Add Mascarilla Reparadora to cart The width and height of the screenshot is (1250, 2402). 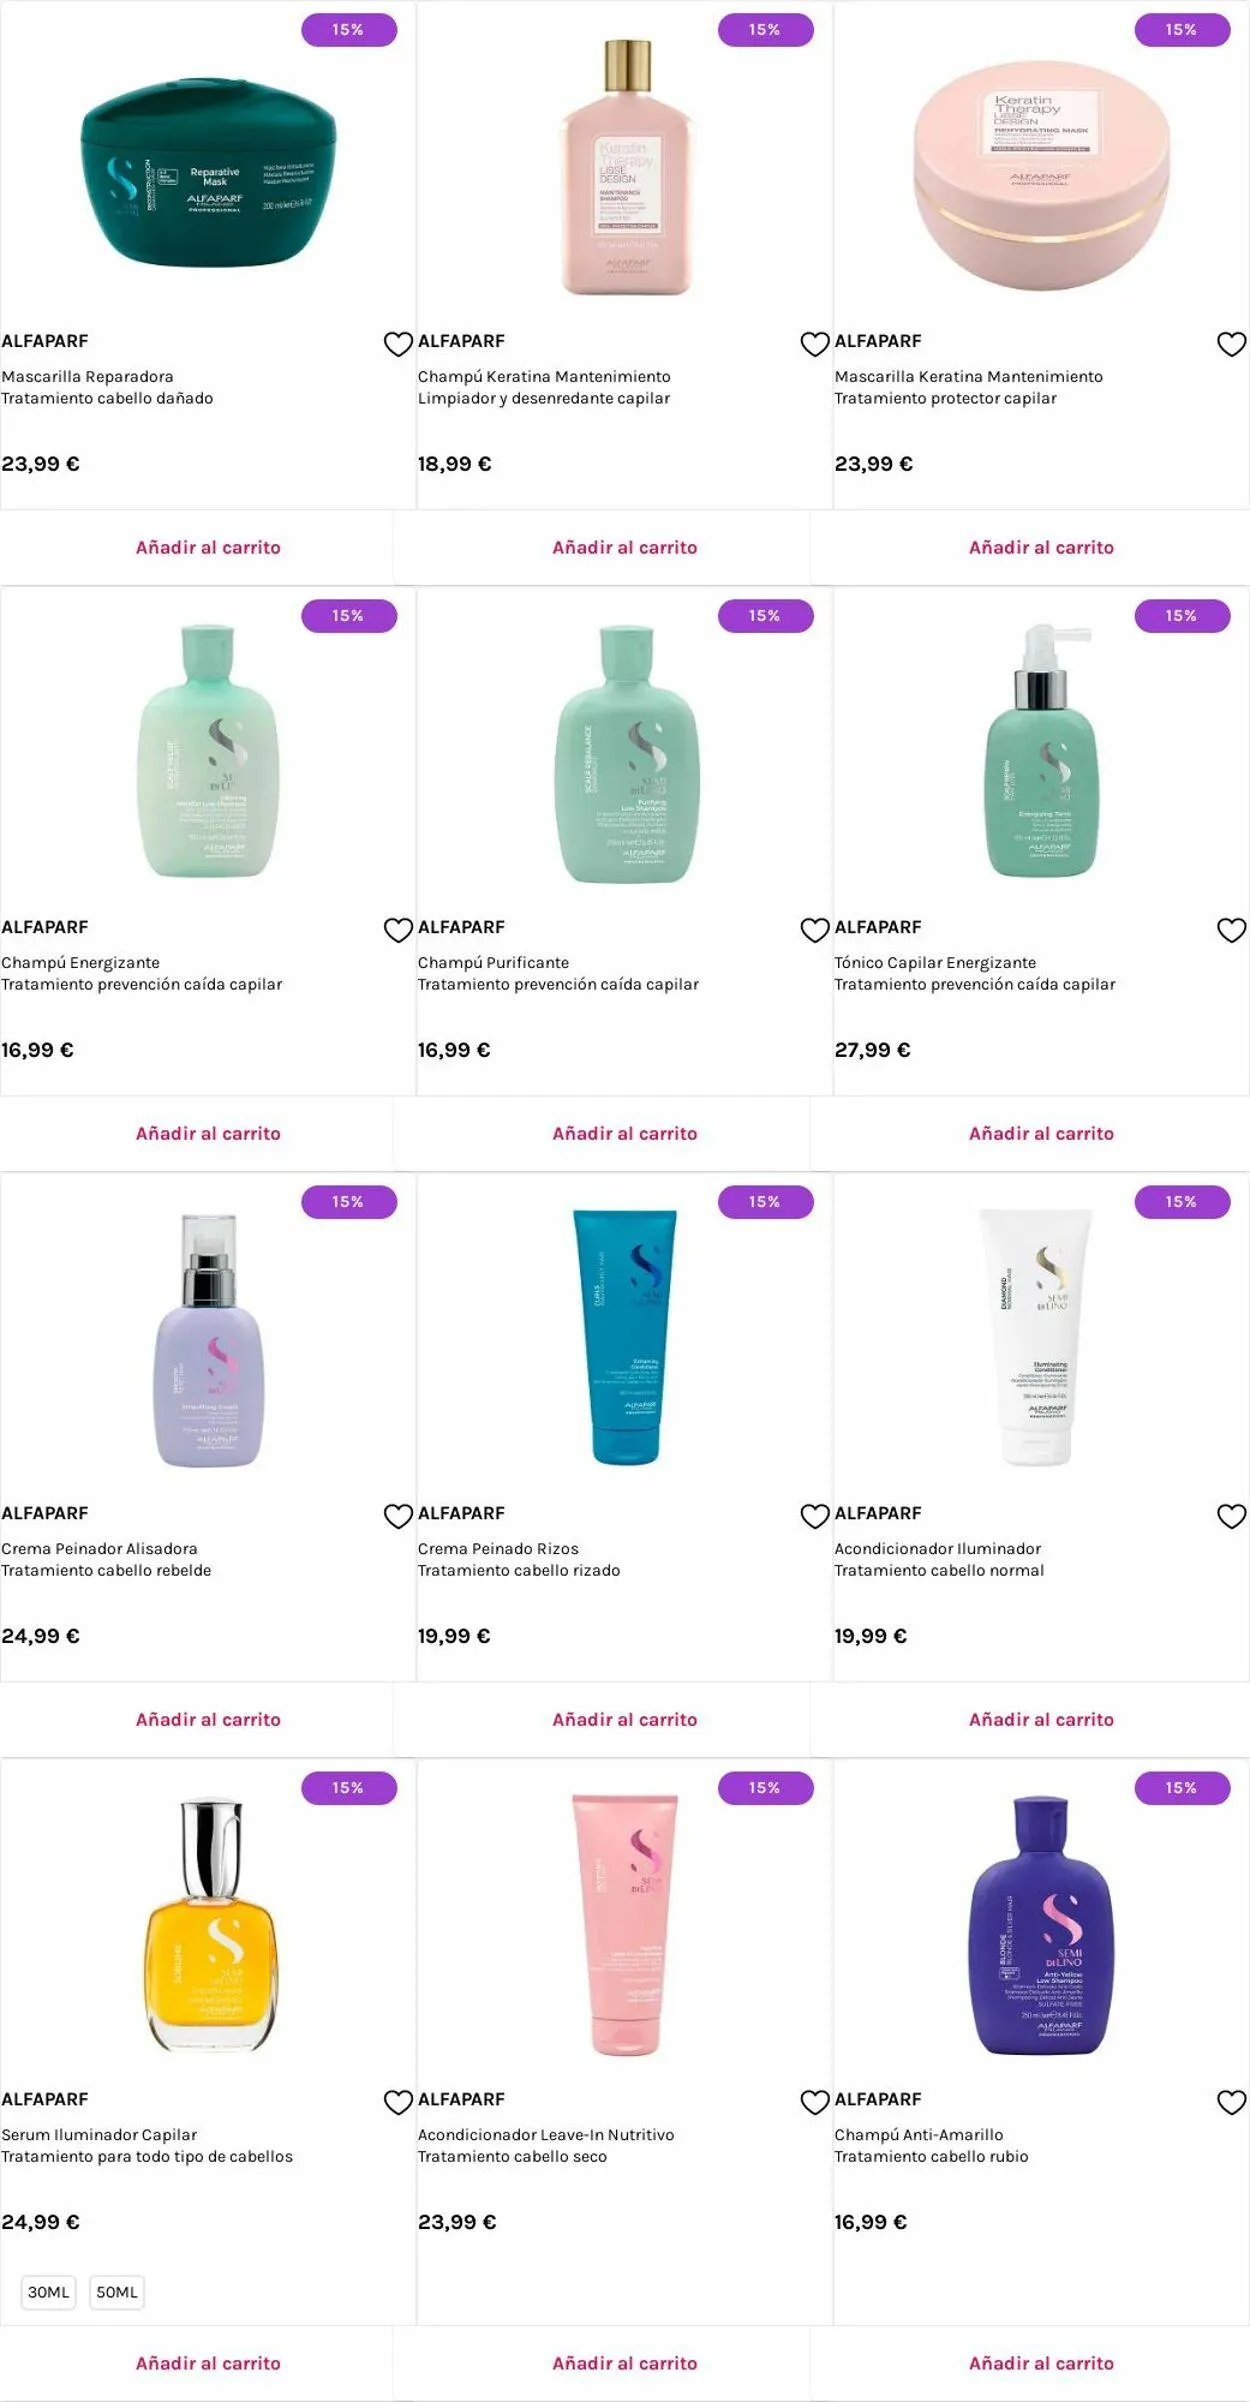coord(208,547)
